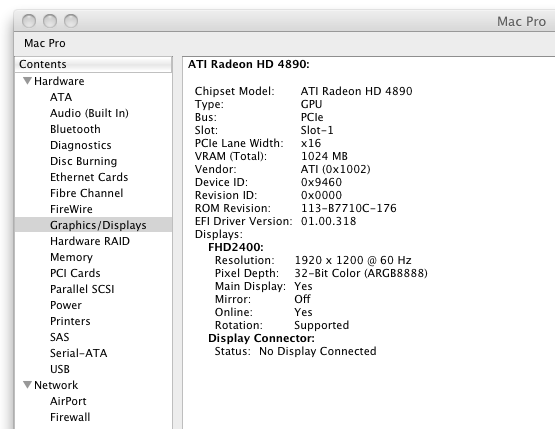Image resolution: width=555 pixels, height=429 pixels.
Task: View the Memory information
Action: click(71, 257)
